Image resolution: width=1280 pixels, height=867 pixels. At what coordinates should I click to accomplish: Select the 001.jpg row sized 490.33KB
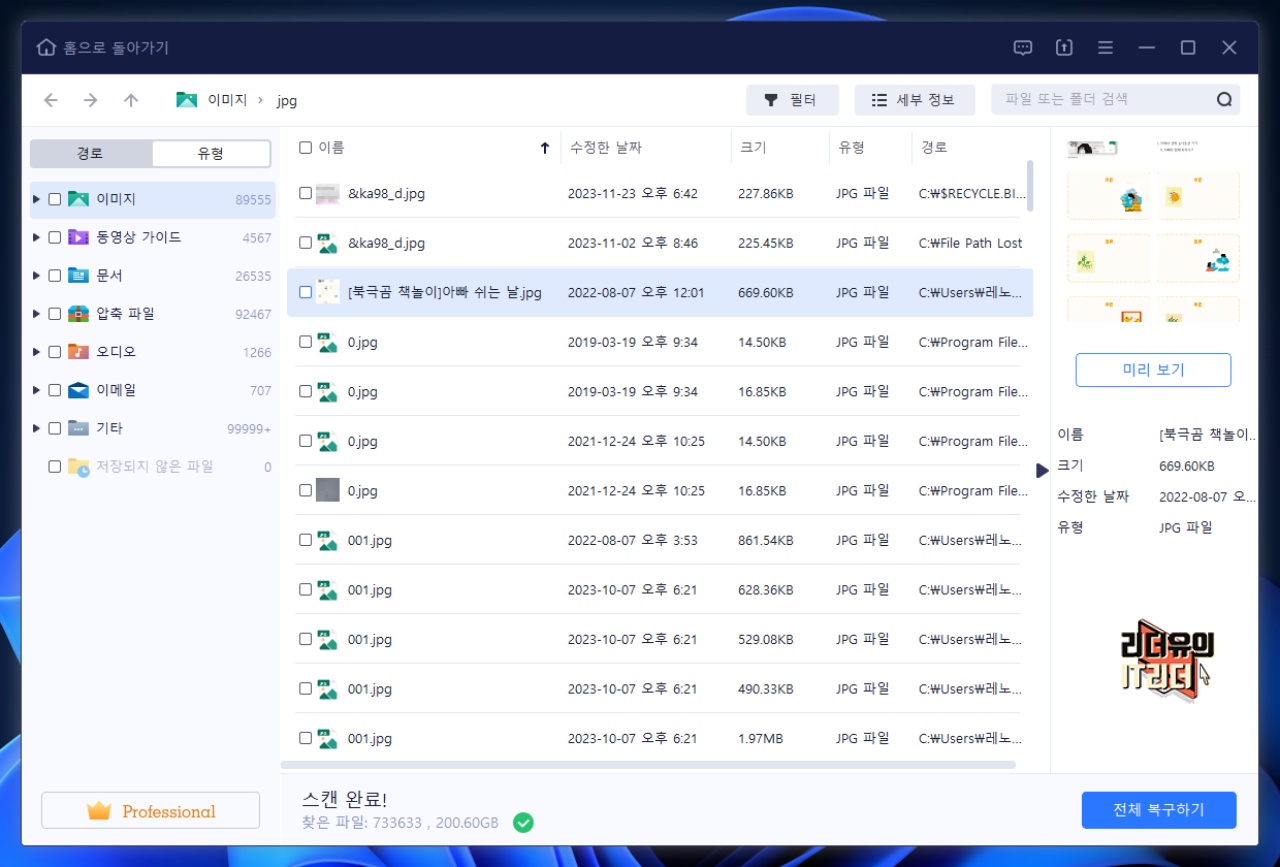[x=660, y=689]
